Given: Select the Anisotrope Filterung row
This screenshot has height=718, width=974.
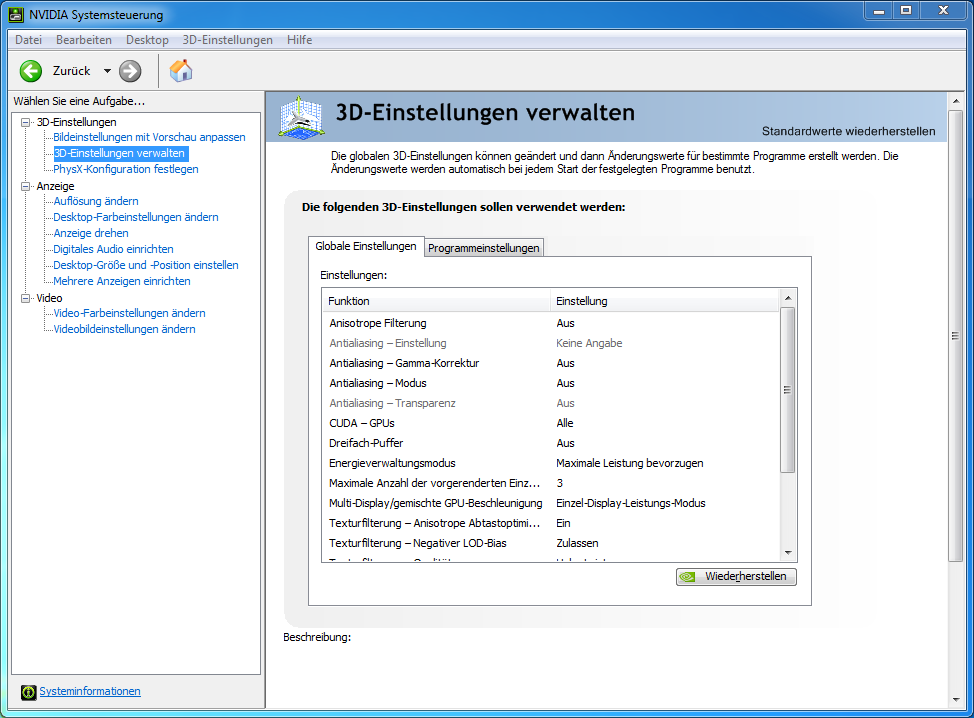Looking at the screenshot, I should (551, 323).
